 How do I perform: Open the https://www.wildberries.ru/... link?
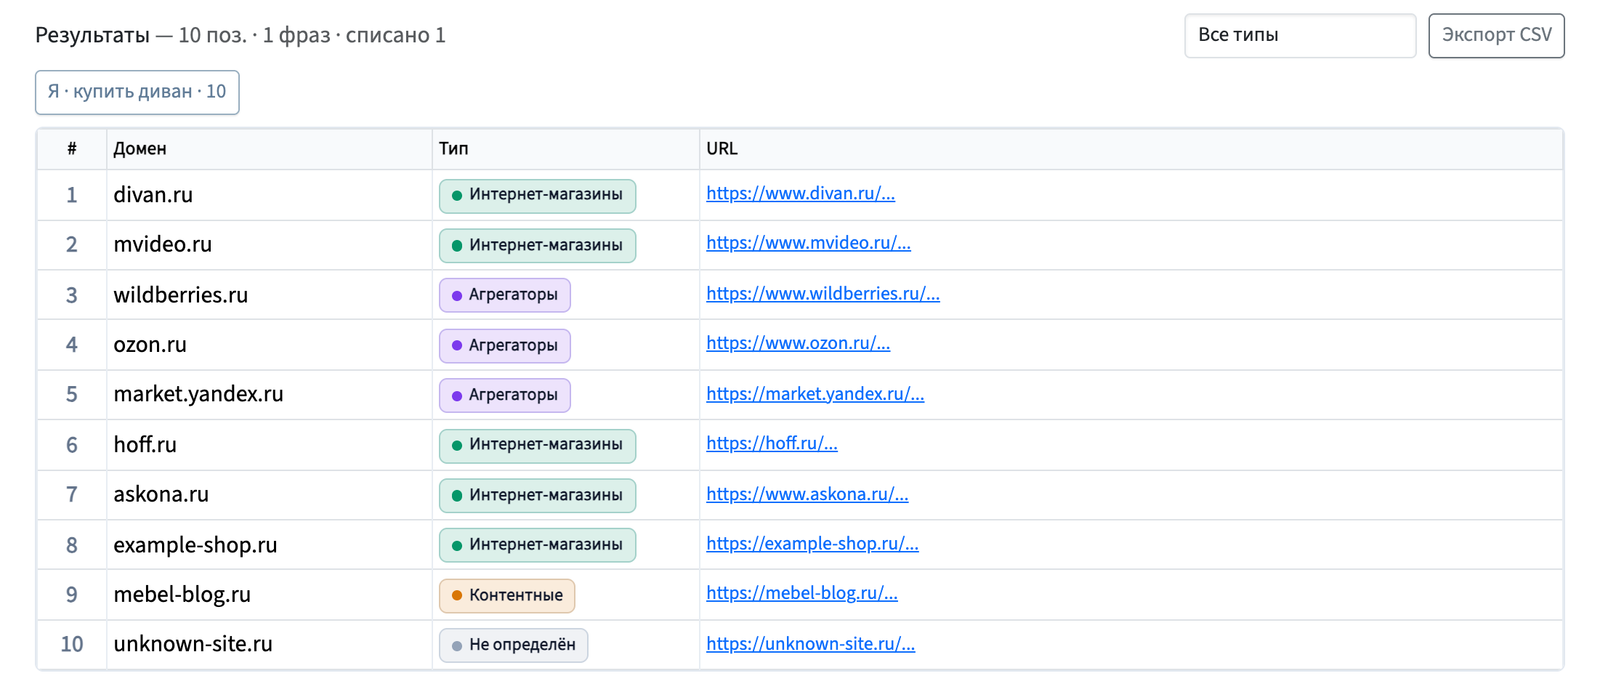pos(823,294)
